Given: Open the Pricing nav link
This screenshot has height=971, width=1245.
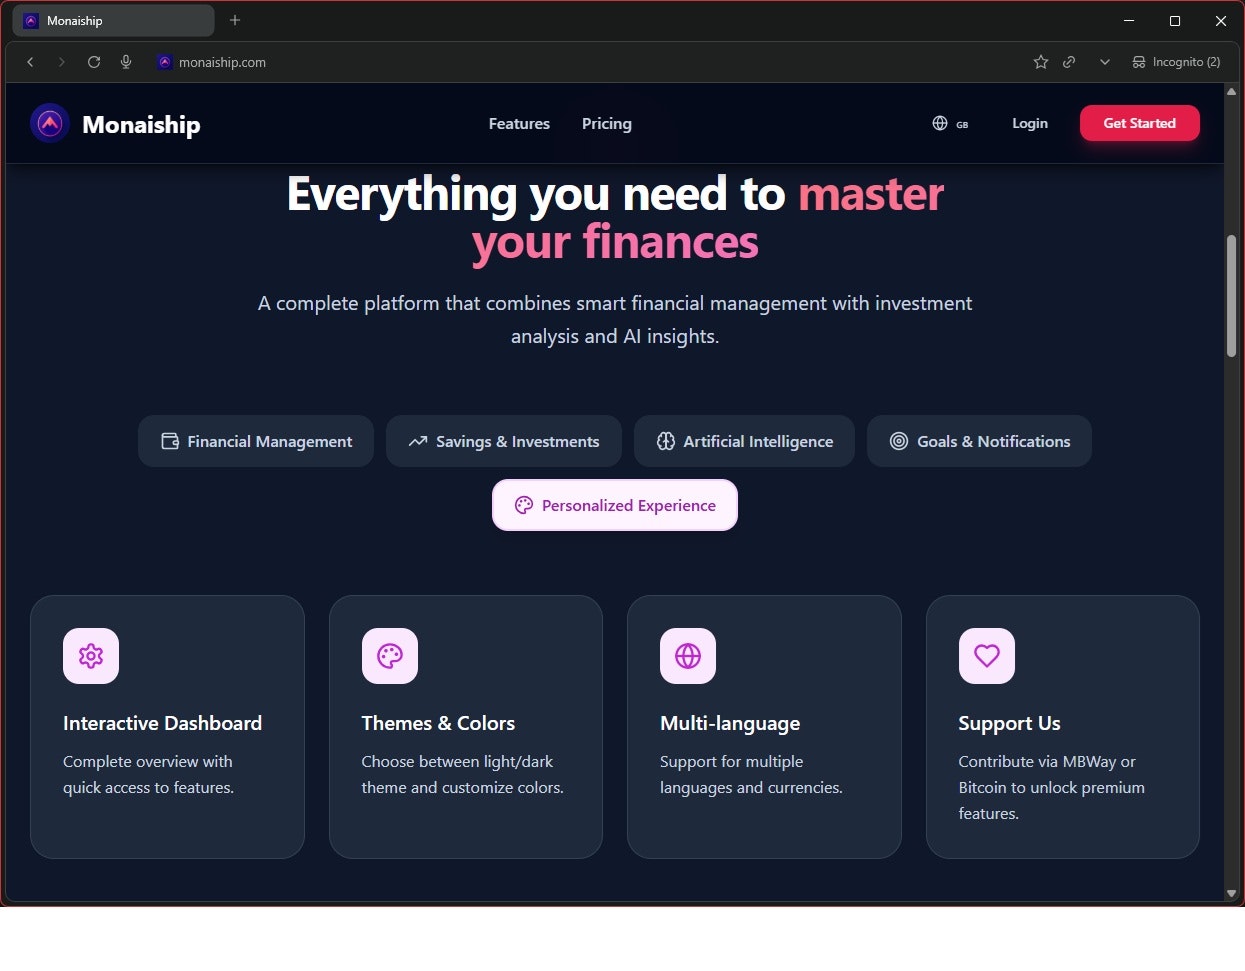Looking at the screenshot, I should (607, 124).
